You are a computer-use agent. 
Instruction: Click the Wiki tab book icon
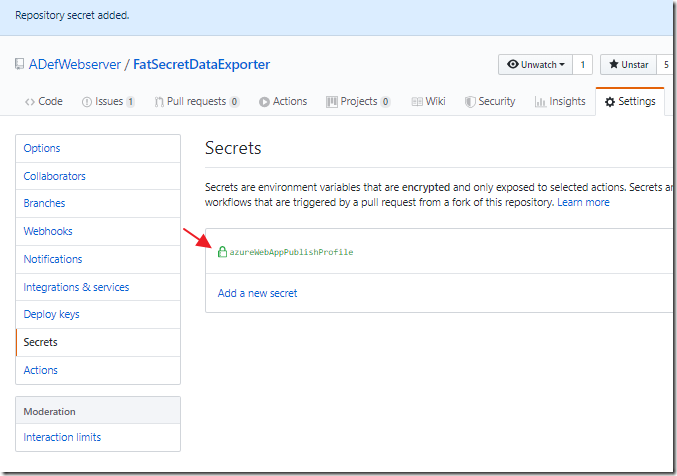[417, 102]
